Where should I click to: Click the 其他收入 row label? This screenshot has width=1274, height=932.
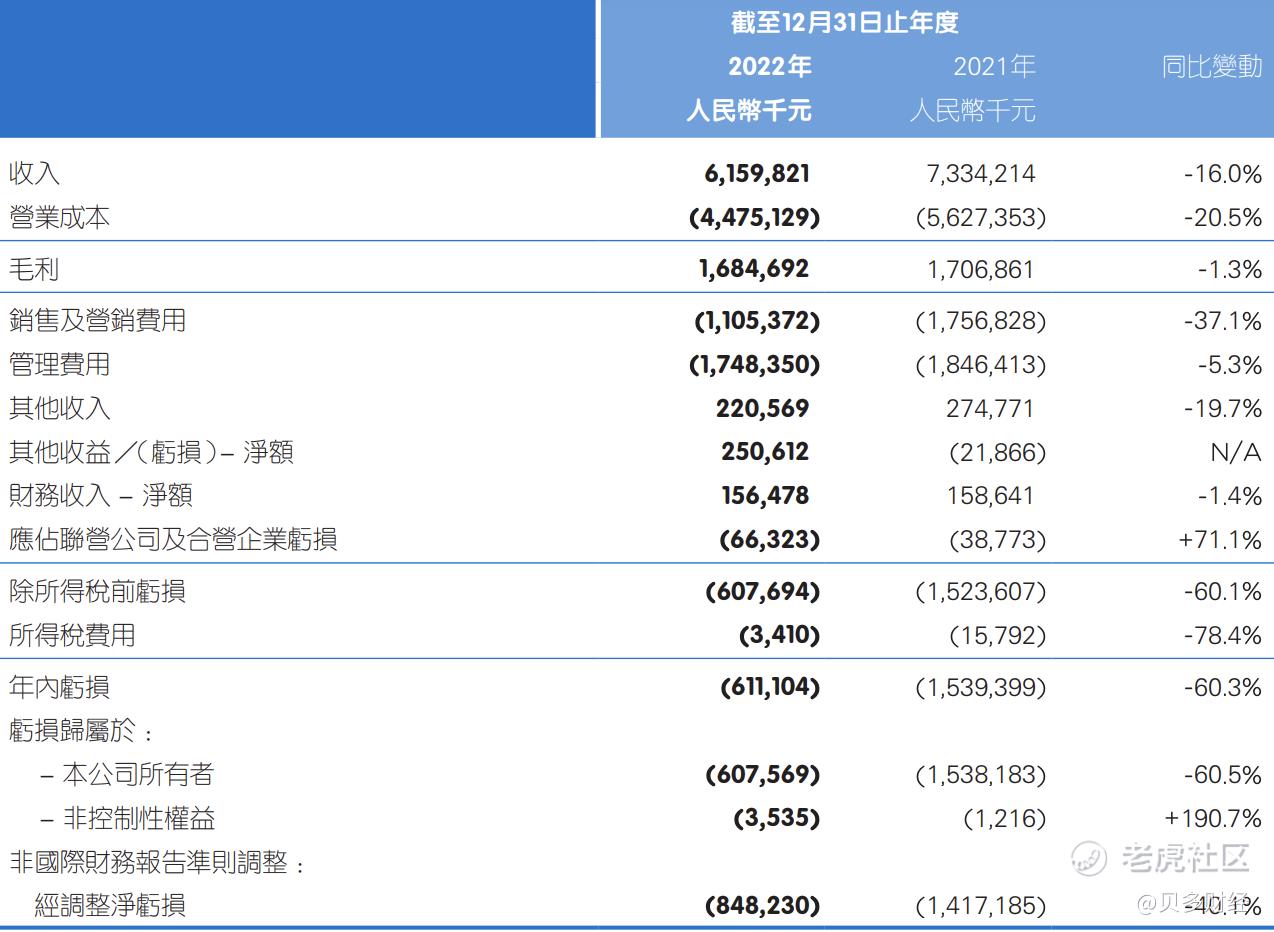tap(59, 409)
